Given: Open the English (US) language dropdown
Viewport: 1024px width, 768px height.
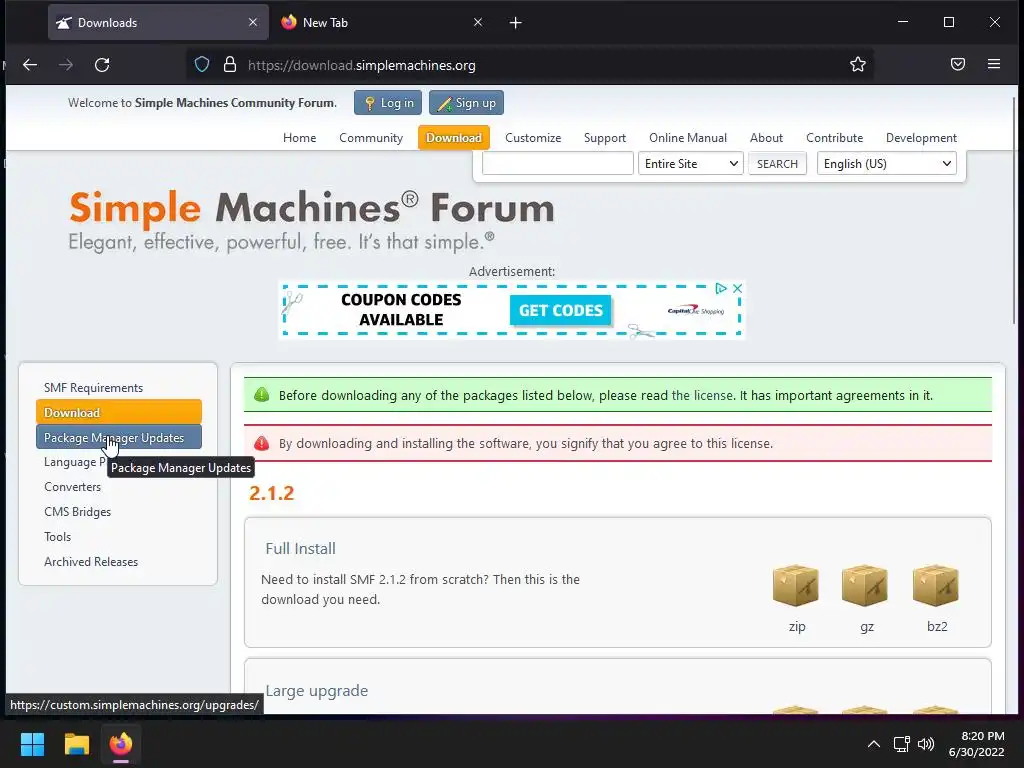Looking at the screenshot, I should (886, 163).
